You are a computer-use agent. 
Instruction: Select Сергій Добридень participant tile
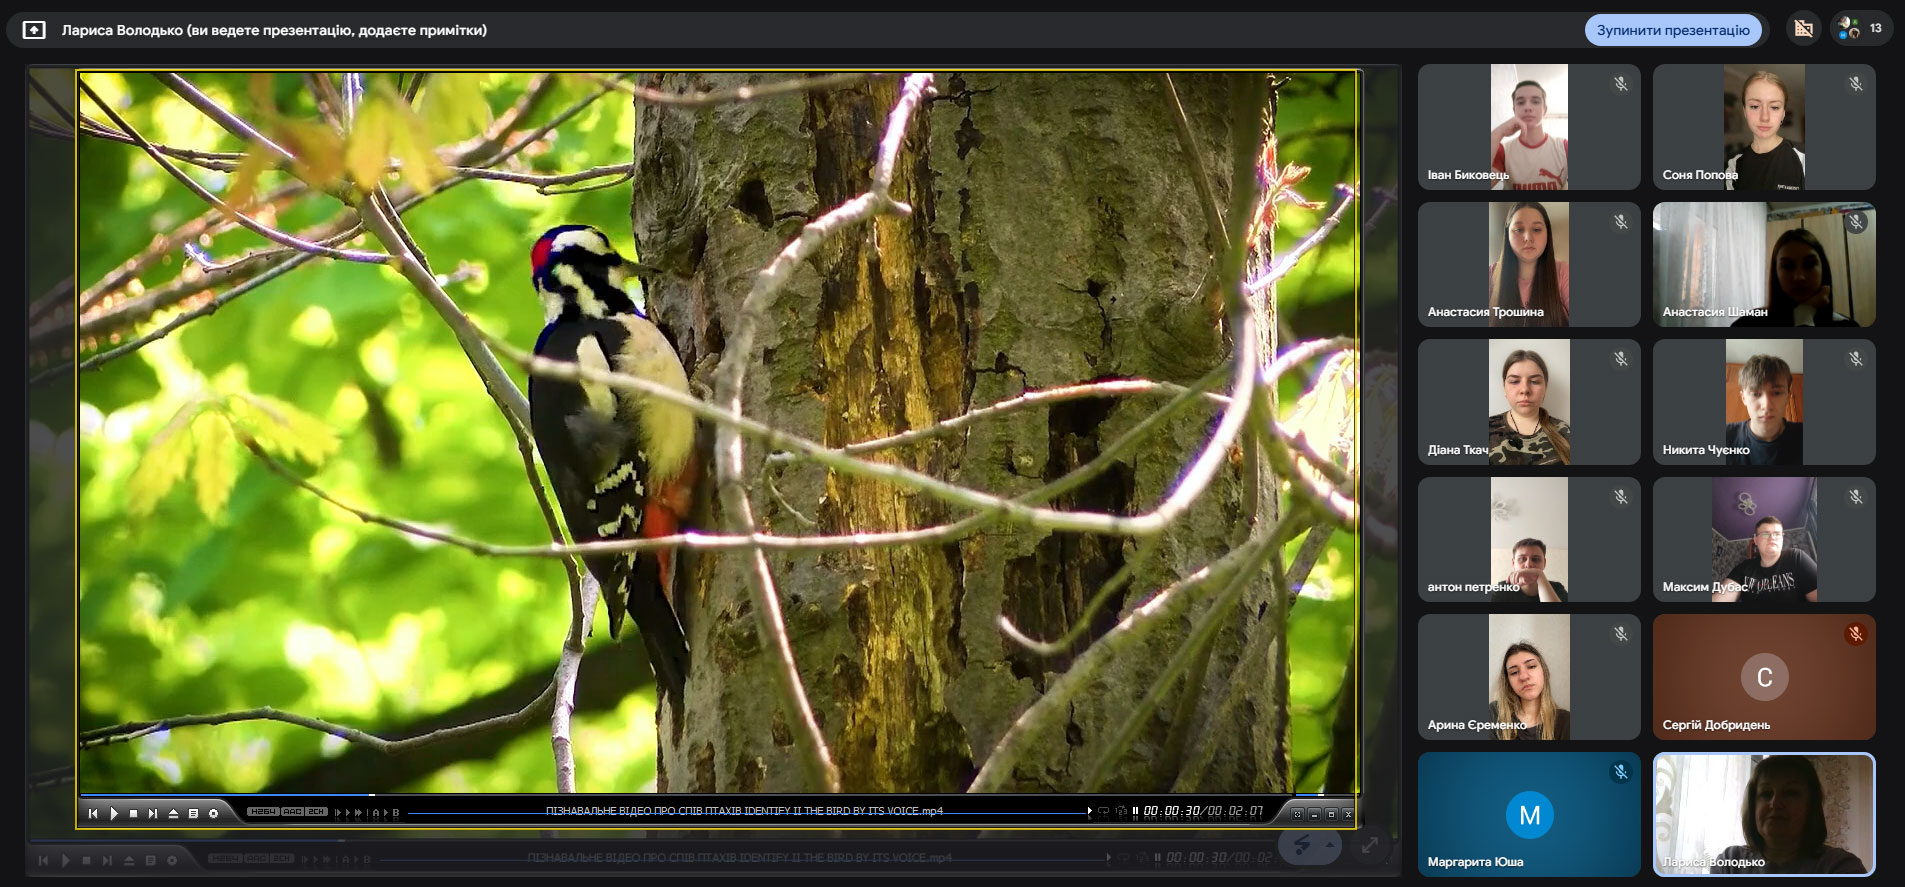click(1763, 677)
